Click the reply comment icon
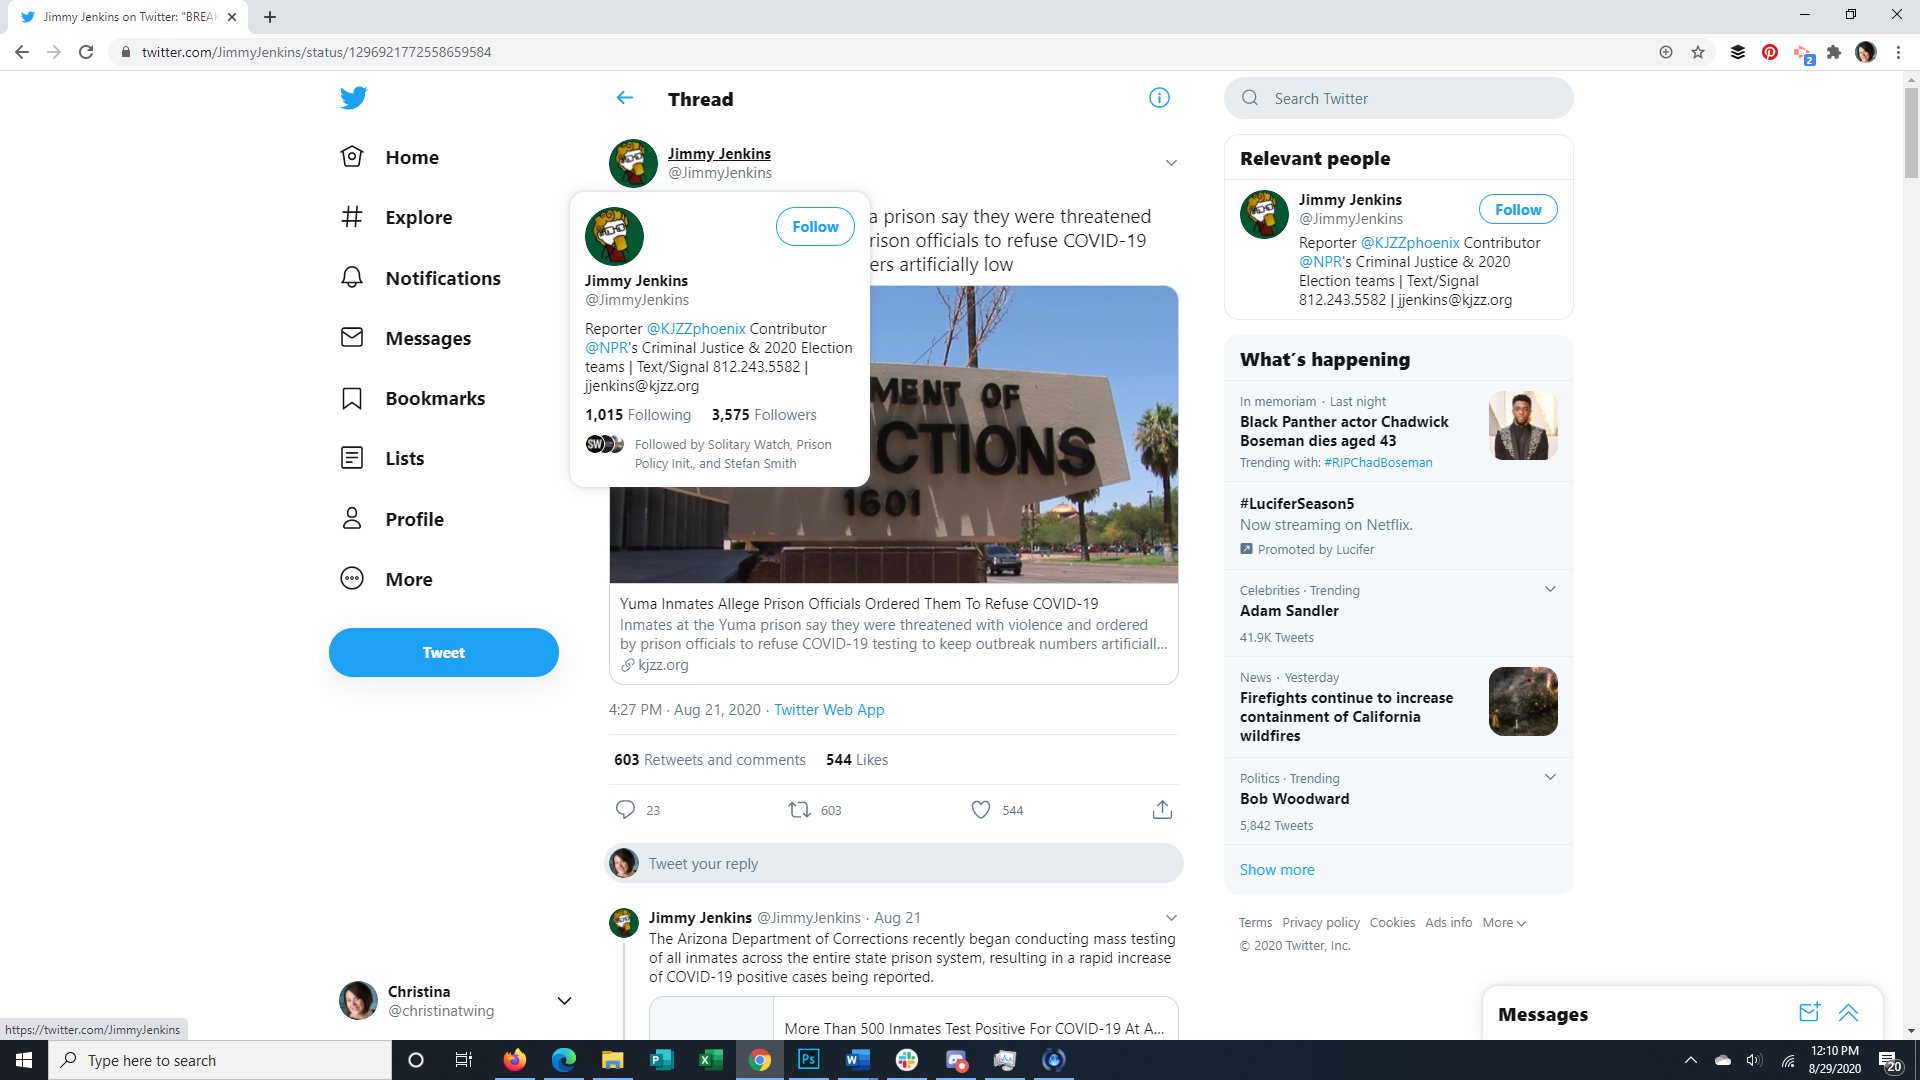Screen dimensions: 1920x1080 [625, 809]
